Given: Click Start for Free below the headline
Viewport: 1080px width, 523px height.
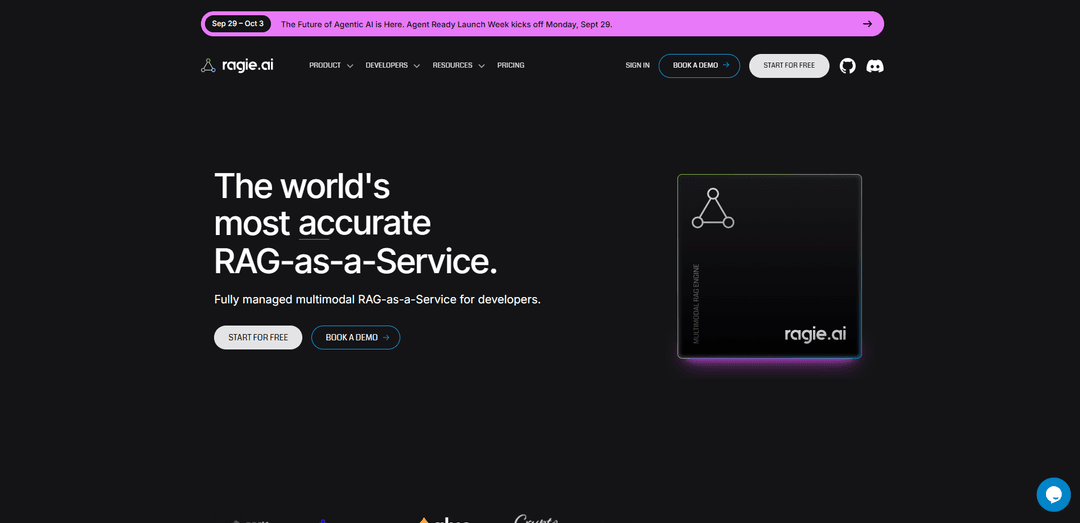Looking at the screenshot, I should point(258,338).
